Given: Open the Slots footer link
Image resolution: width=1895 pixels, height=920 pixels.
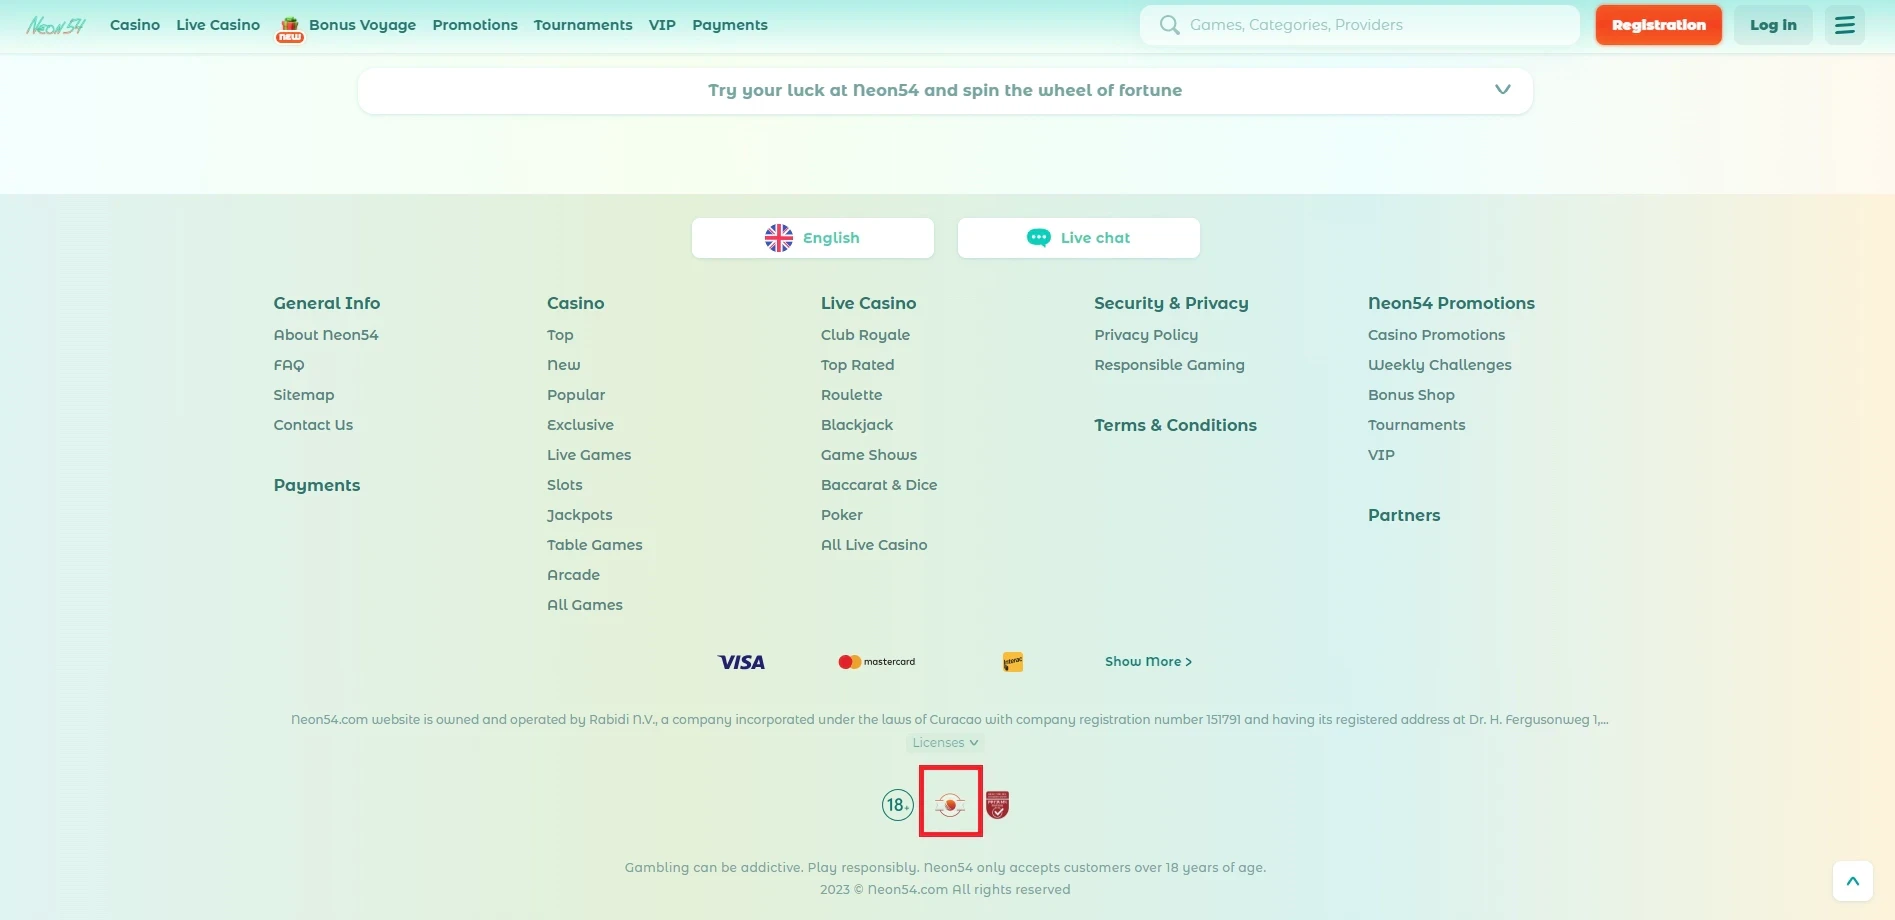Looking at the screenshot, I should [x=565, y=485].
